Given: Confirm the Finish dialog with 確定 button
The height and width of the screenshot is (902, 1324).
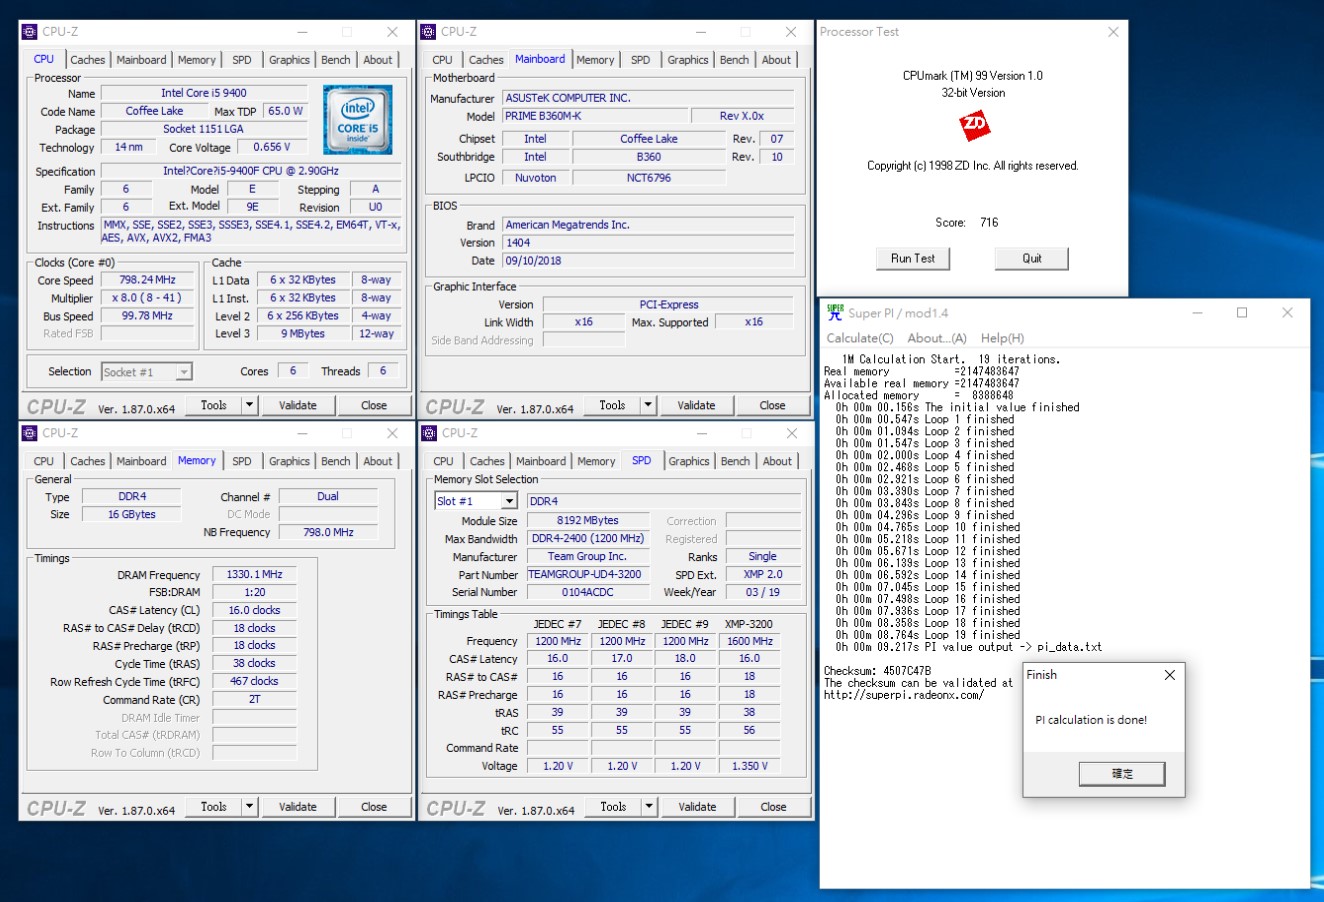Looking at the screenshot, I should (x=1122, y=773).
